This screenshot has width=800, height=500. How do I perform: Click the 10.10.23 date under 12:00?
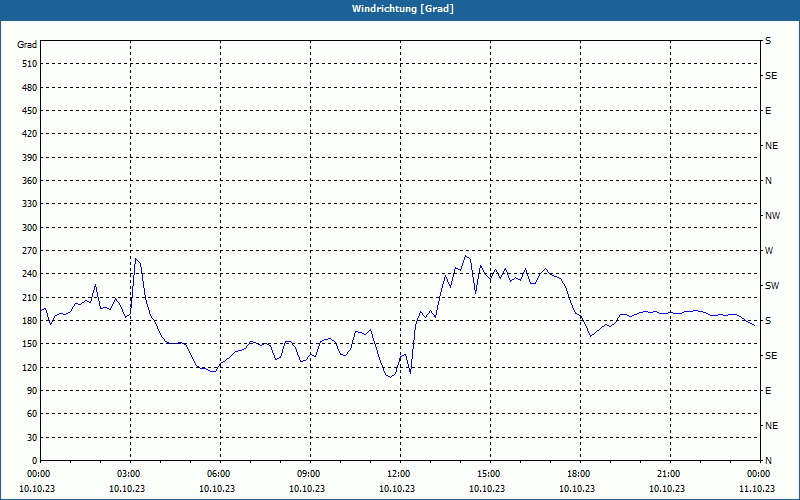(x=397, y=488)
